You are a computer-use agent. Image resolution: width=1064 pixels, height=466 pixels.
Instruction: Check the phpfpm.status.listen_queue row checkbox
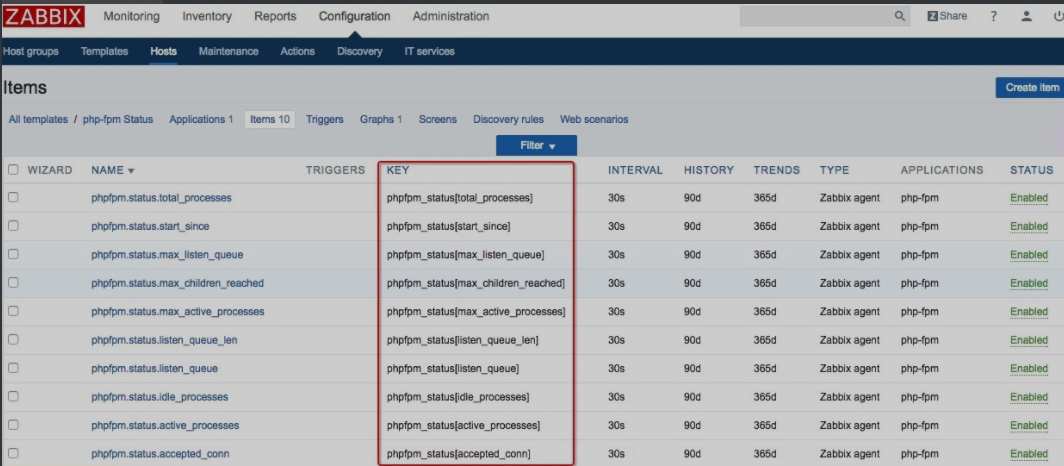point(13,368)
